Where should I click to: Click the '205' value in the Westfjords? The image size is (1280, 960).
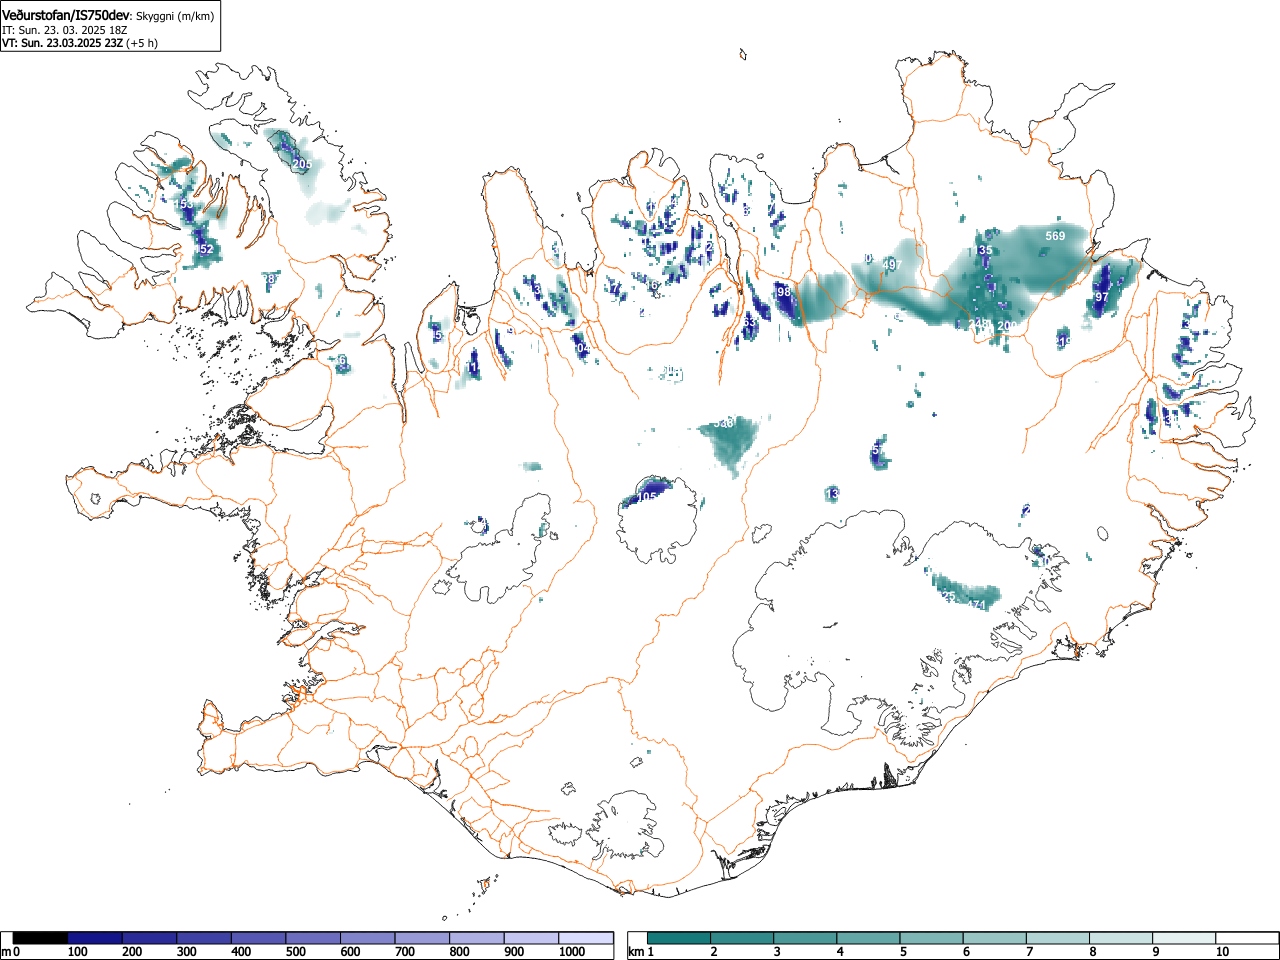coord(302,164)
